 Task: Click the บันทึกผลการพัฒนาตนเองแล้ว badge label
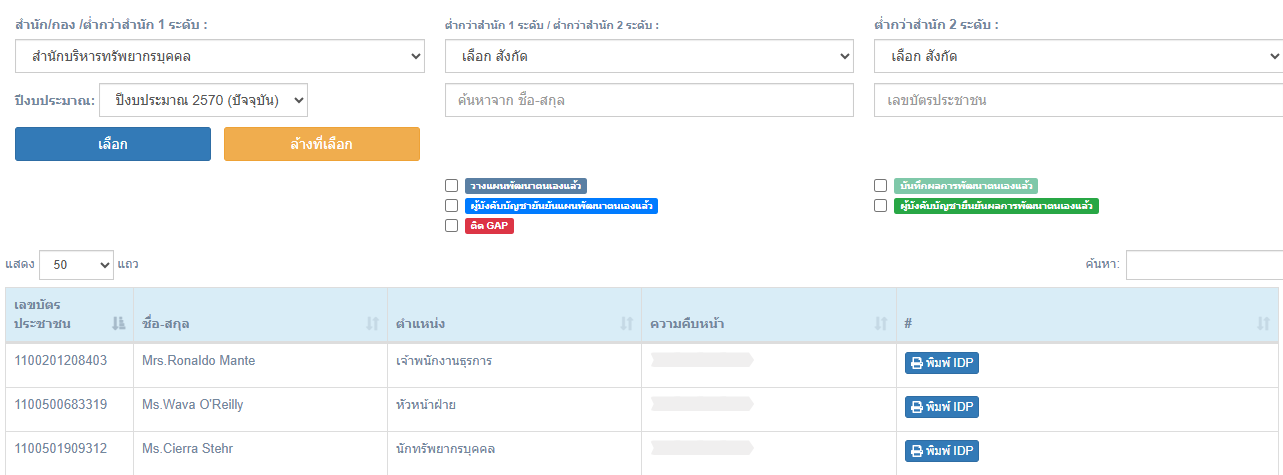tap(966, 186)
